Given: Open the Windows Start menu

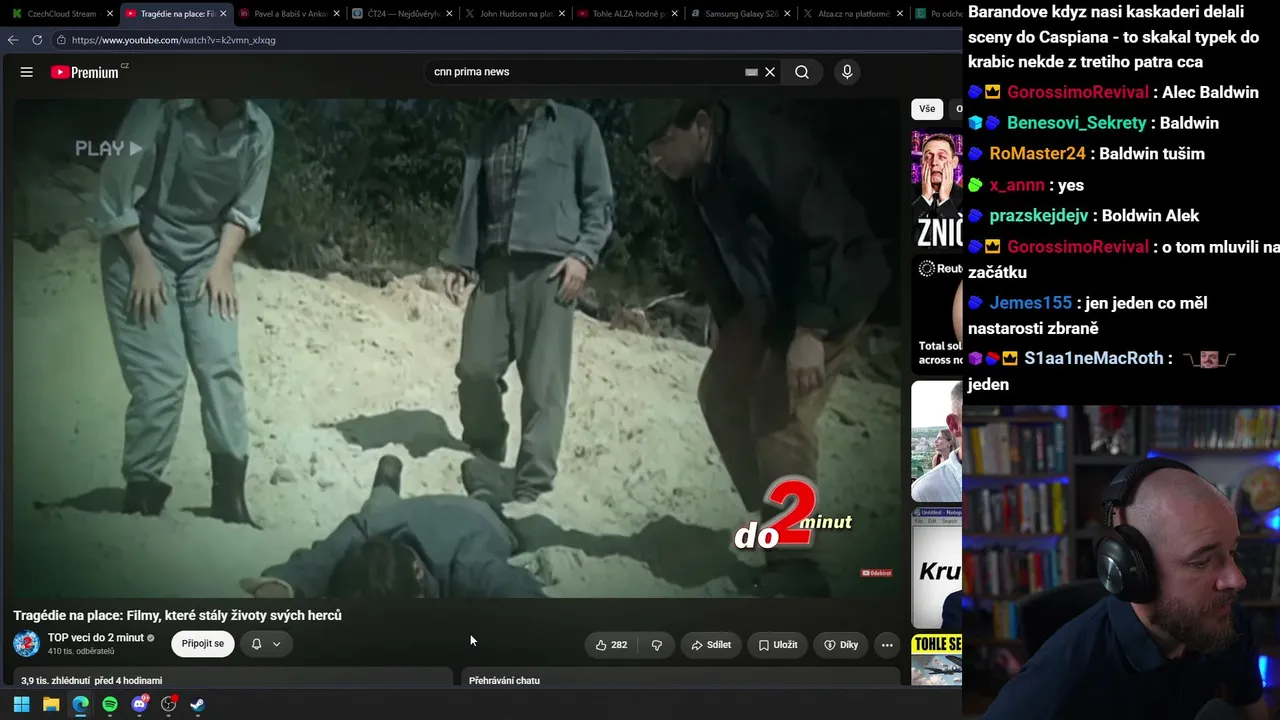Looking at the screenshot, I should pyautogui.click(x=21, y=704).
